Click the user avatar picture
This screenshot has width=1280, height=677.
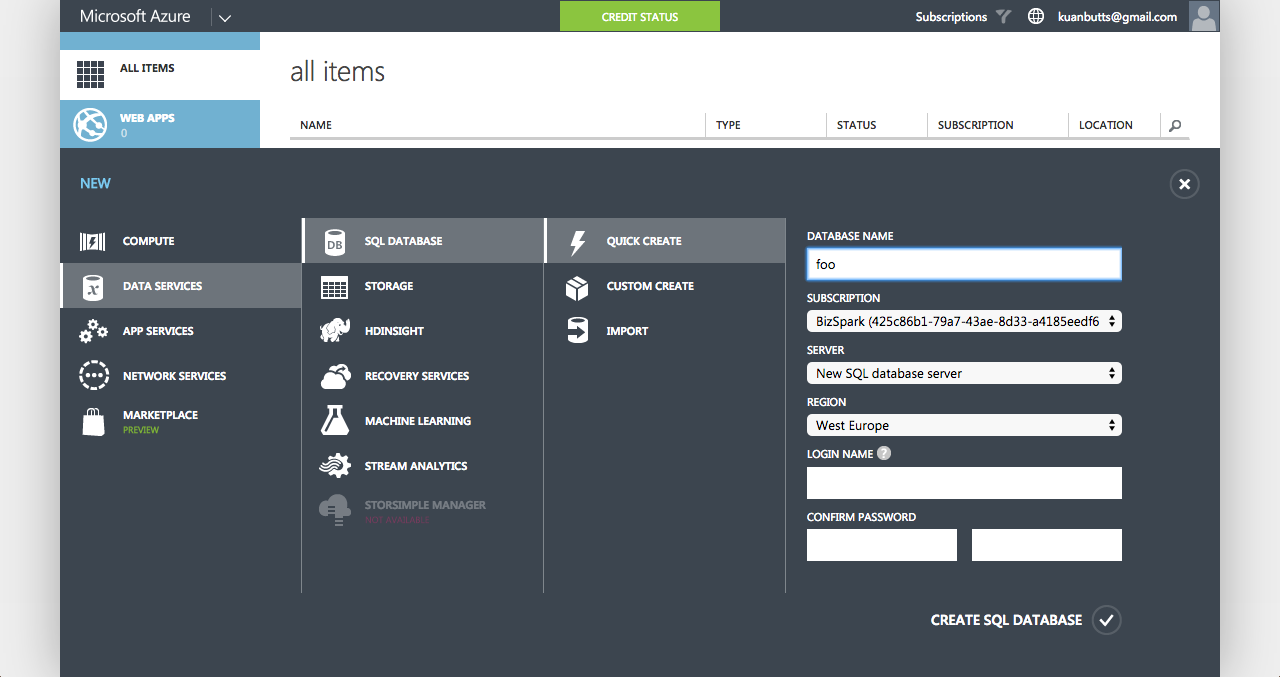pos(1204,16)
